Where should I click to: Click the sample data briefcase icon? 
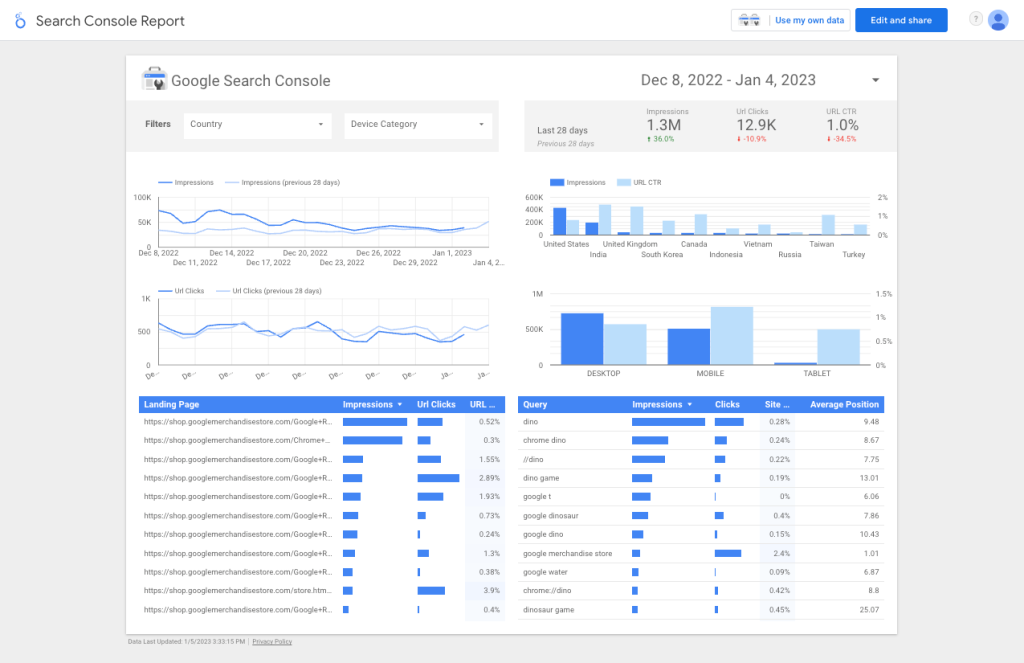tap(749, 19)
